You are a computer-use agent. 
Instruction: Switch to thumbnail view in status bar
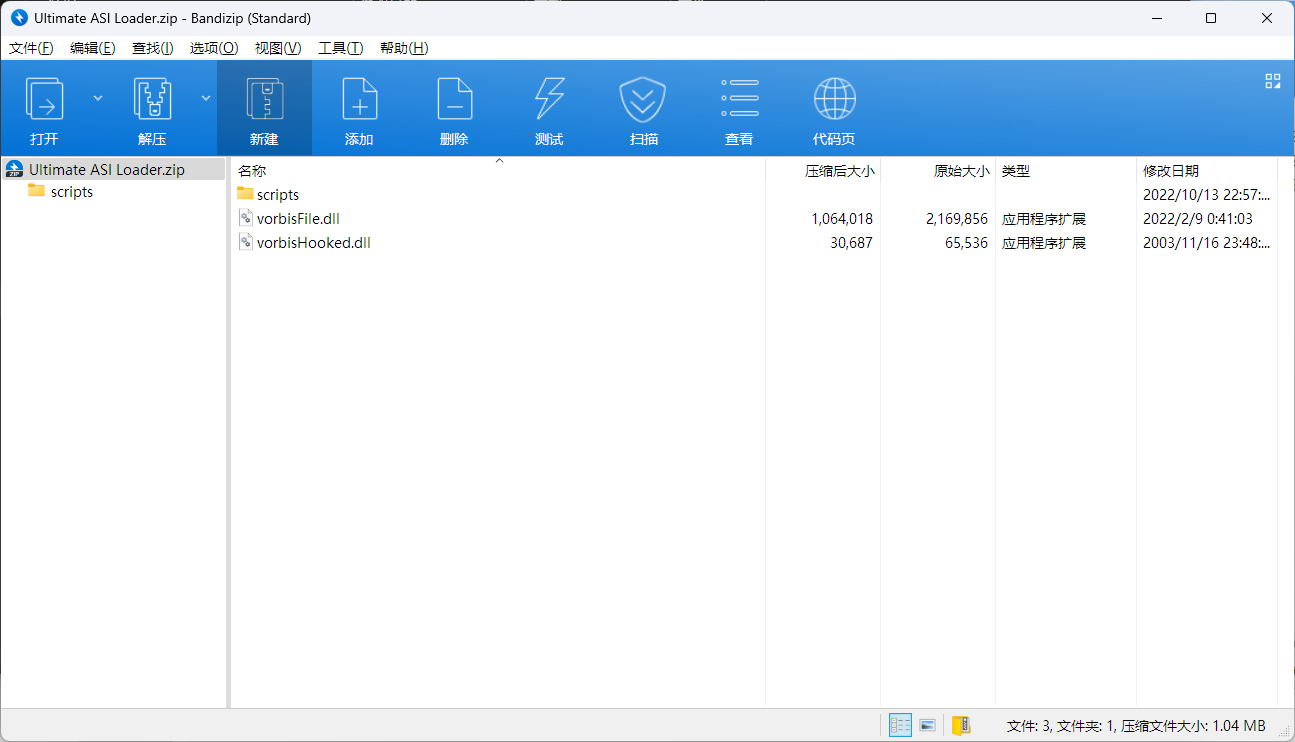click(x=927, y=725)
